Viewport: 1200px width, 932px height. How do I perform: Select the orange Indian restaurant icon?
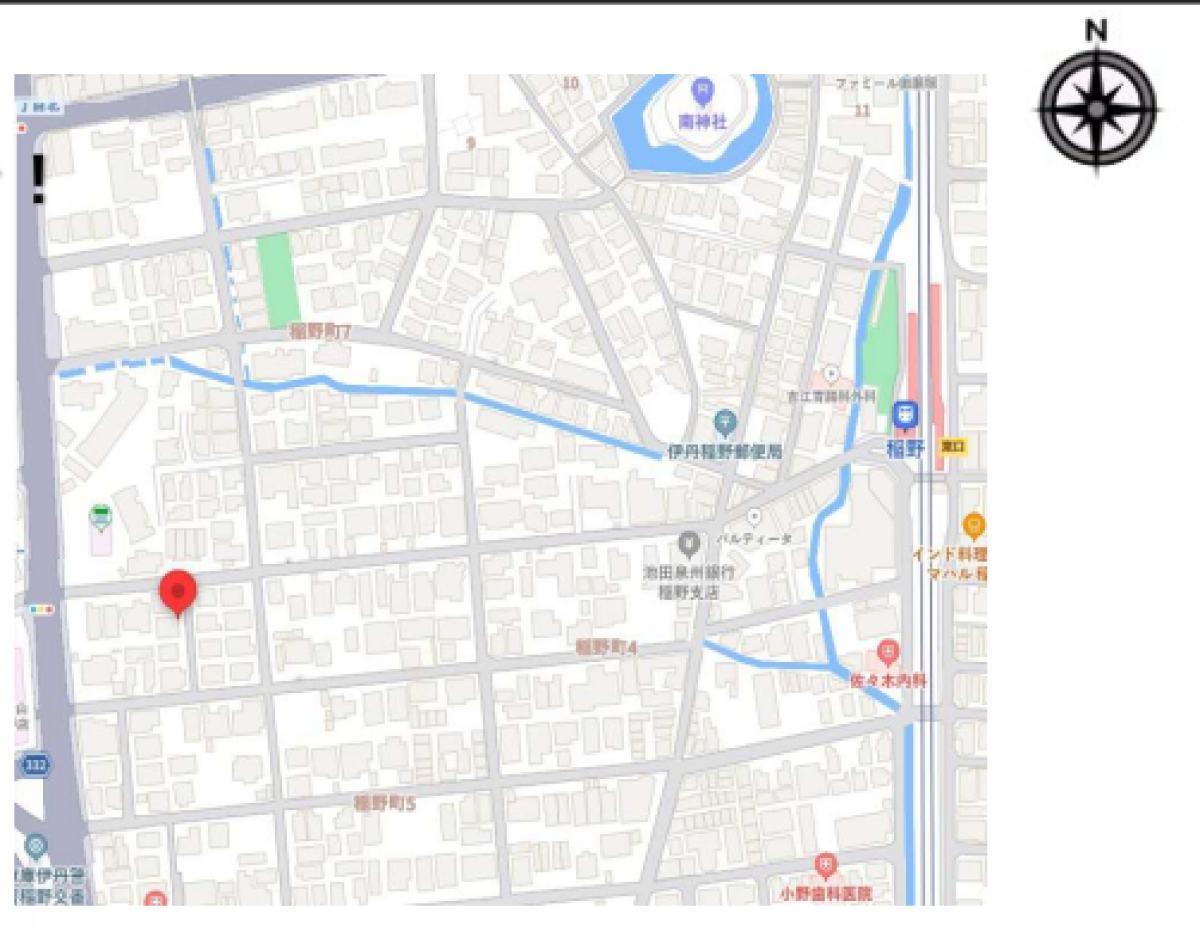tap(974, 524)
